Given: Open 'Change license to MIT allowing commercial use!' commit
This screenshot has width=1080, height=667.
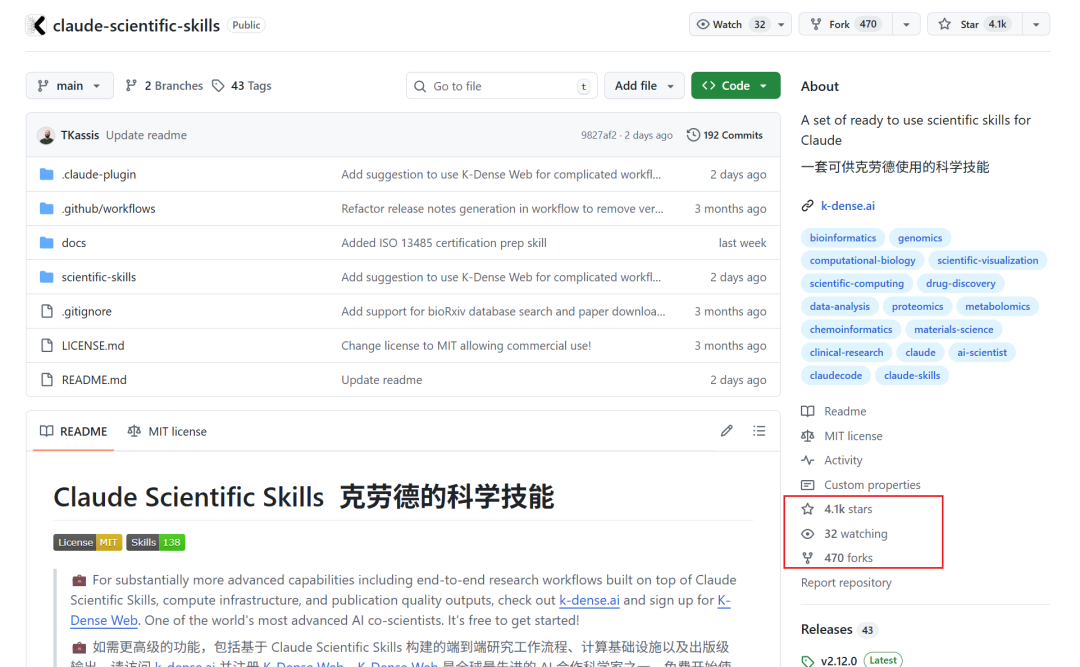Looking at the screenshot, I should tap(466, 345).
